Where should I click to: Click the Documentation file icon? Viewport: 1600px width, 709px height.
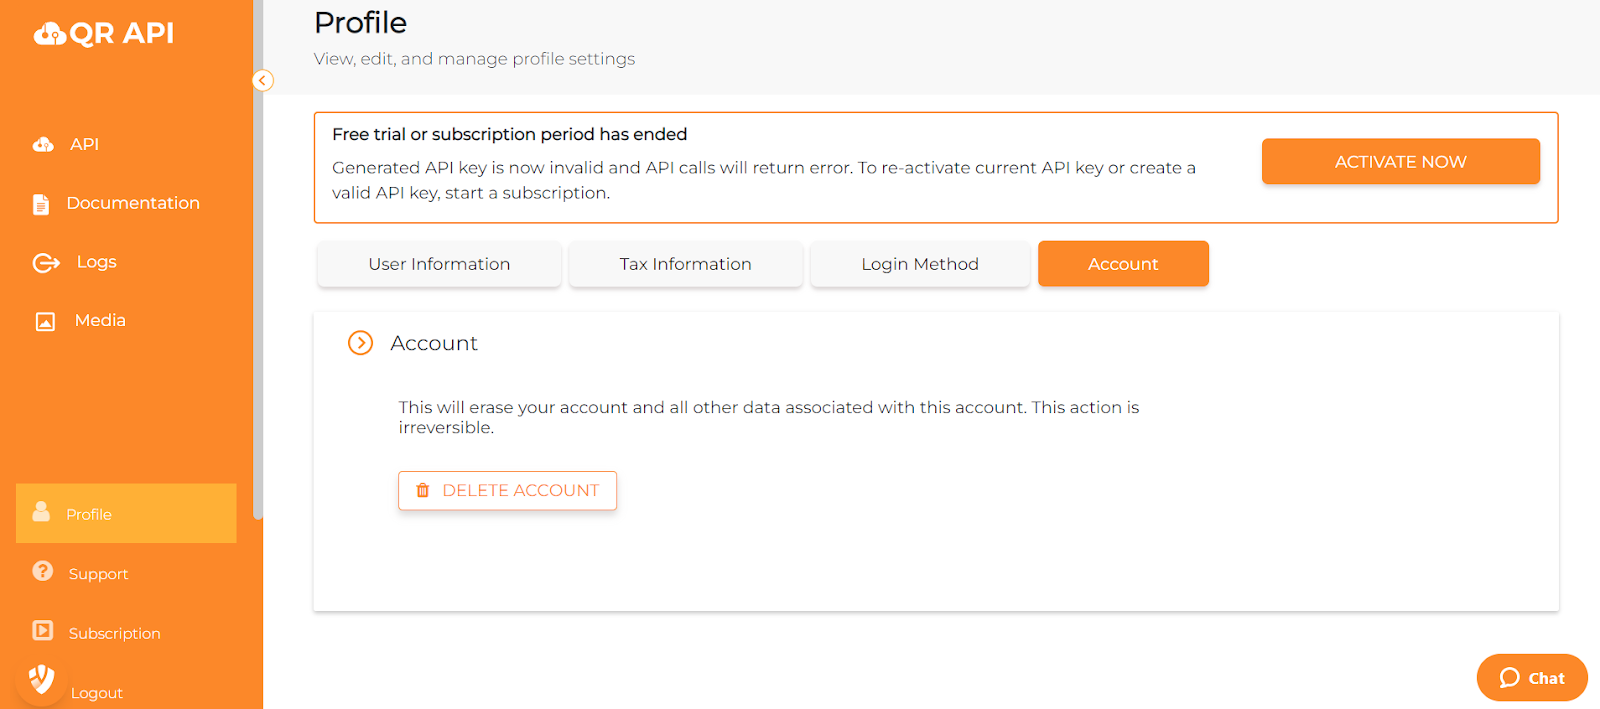tap(41, 204)
